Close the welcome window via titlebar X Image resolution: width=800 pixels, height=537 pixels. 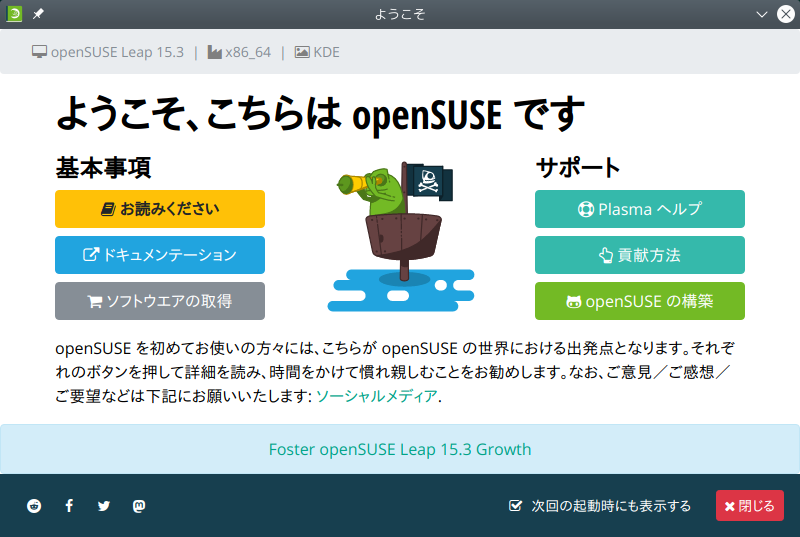pos(786,14)
